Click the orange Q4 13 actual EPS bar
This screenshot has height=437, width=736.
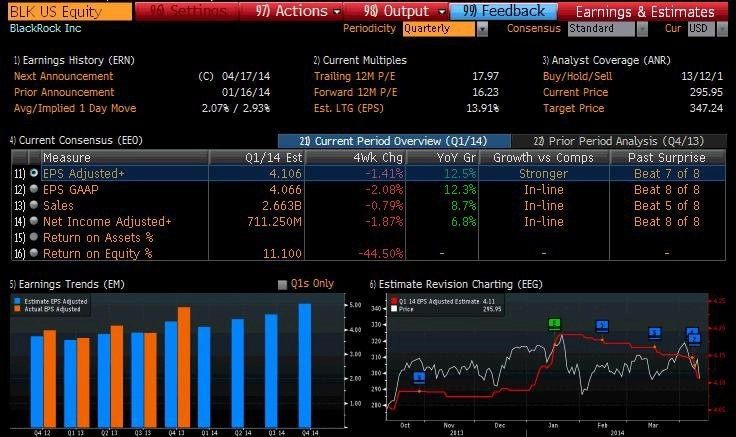[184, 367]
